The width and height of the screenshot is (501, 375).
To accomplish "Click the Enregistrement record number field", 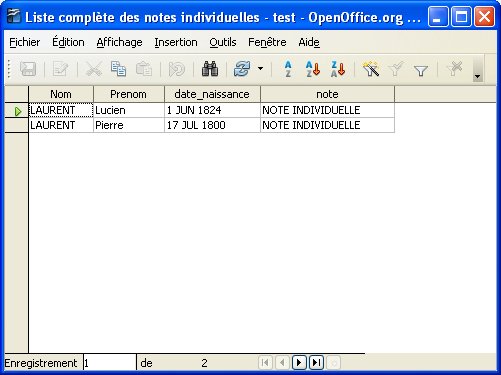I will pos(109,363).
